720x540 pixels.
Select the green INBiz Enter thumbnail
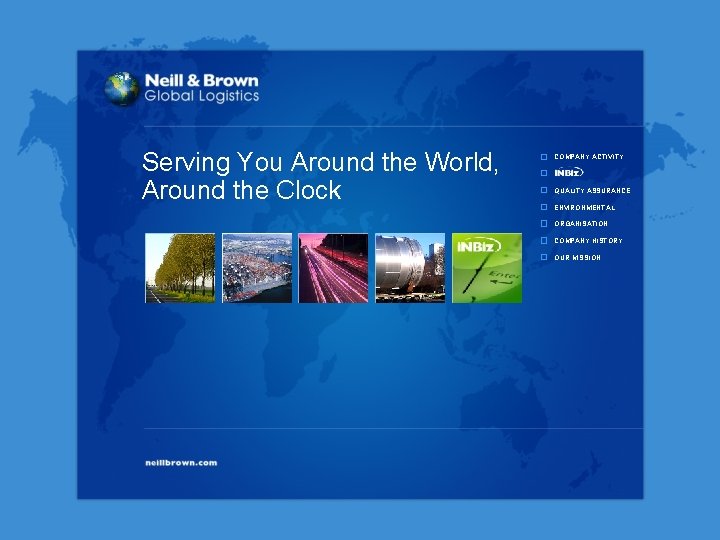click(x=487, y=268)
